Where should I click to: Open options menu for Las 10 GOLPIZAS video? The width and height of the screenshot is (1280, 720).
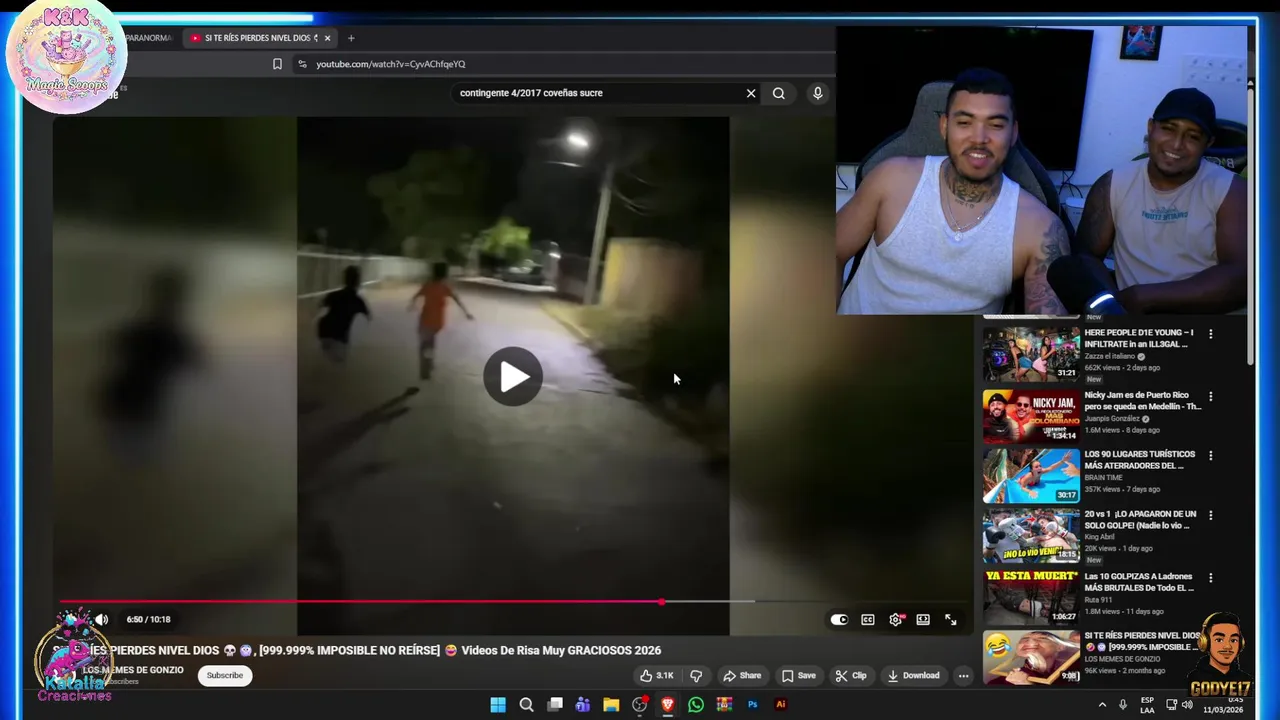1210,577
